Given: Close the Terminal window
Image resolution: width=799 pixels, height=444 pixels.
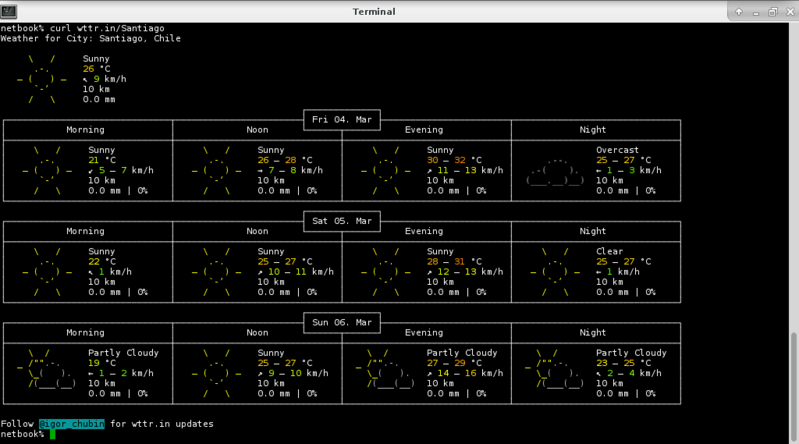Looking at the screenshot, I should [x=790, y=12].
